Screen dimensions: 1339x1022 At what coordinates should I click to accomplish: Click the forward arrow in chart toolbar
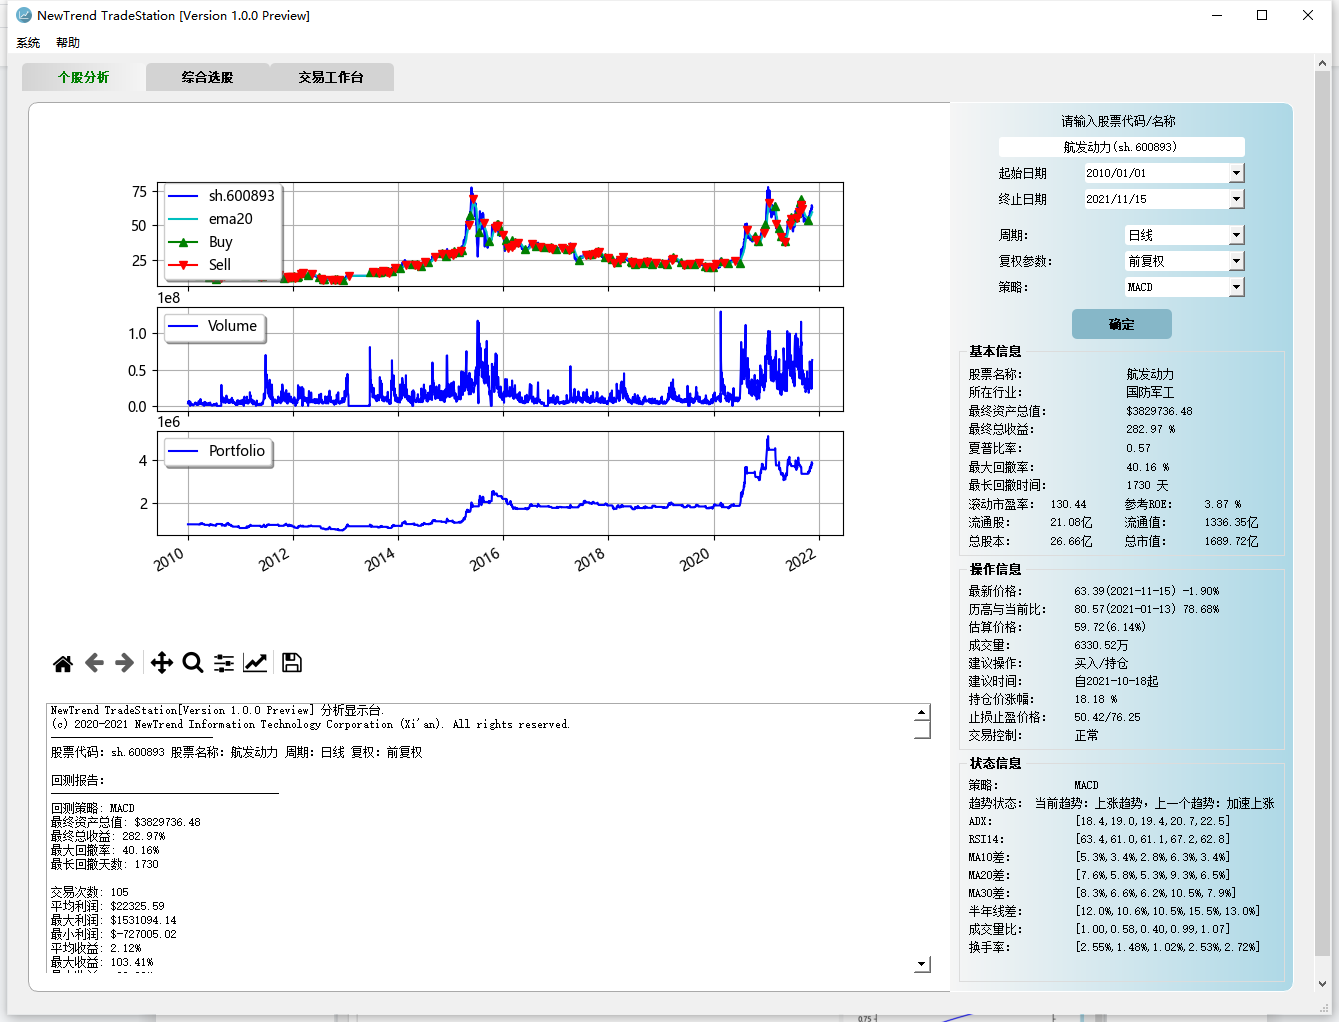point(125,663)
